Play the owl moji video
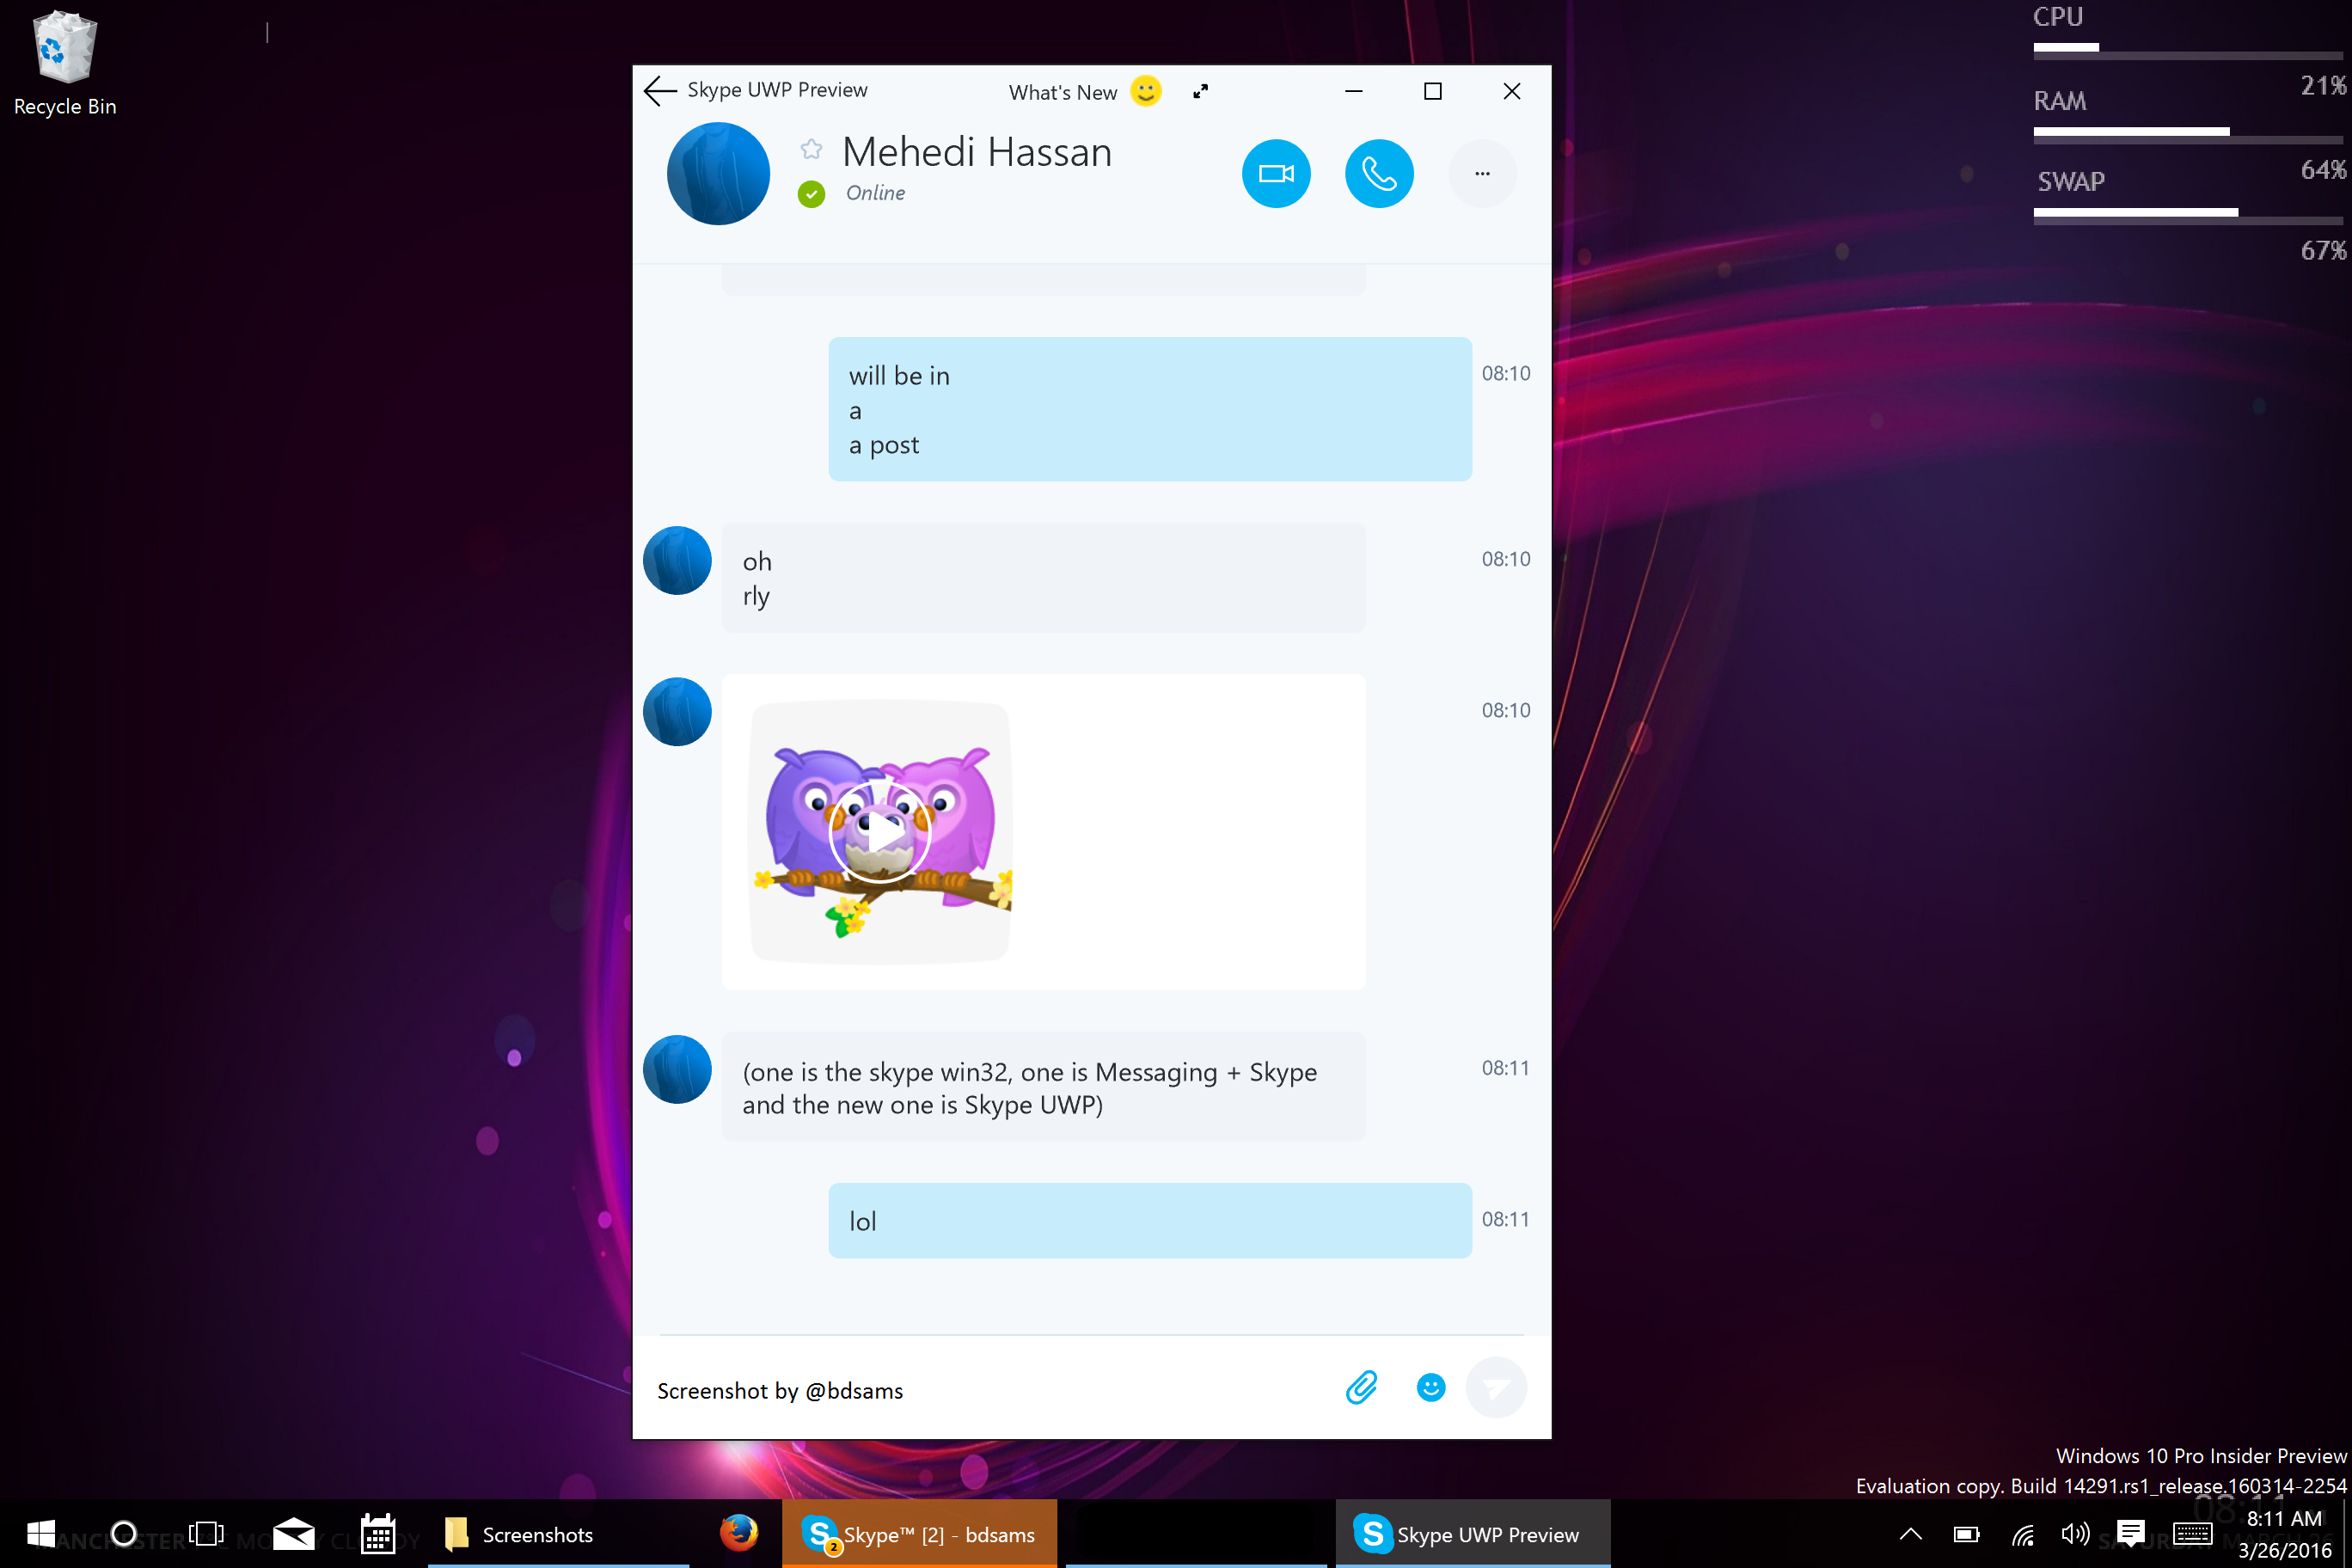This screenshot has width=2352, height=1568. pos(880,832)
